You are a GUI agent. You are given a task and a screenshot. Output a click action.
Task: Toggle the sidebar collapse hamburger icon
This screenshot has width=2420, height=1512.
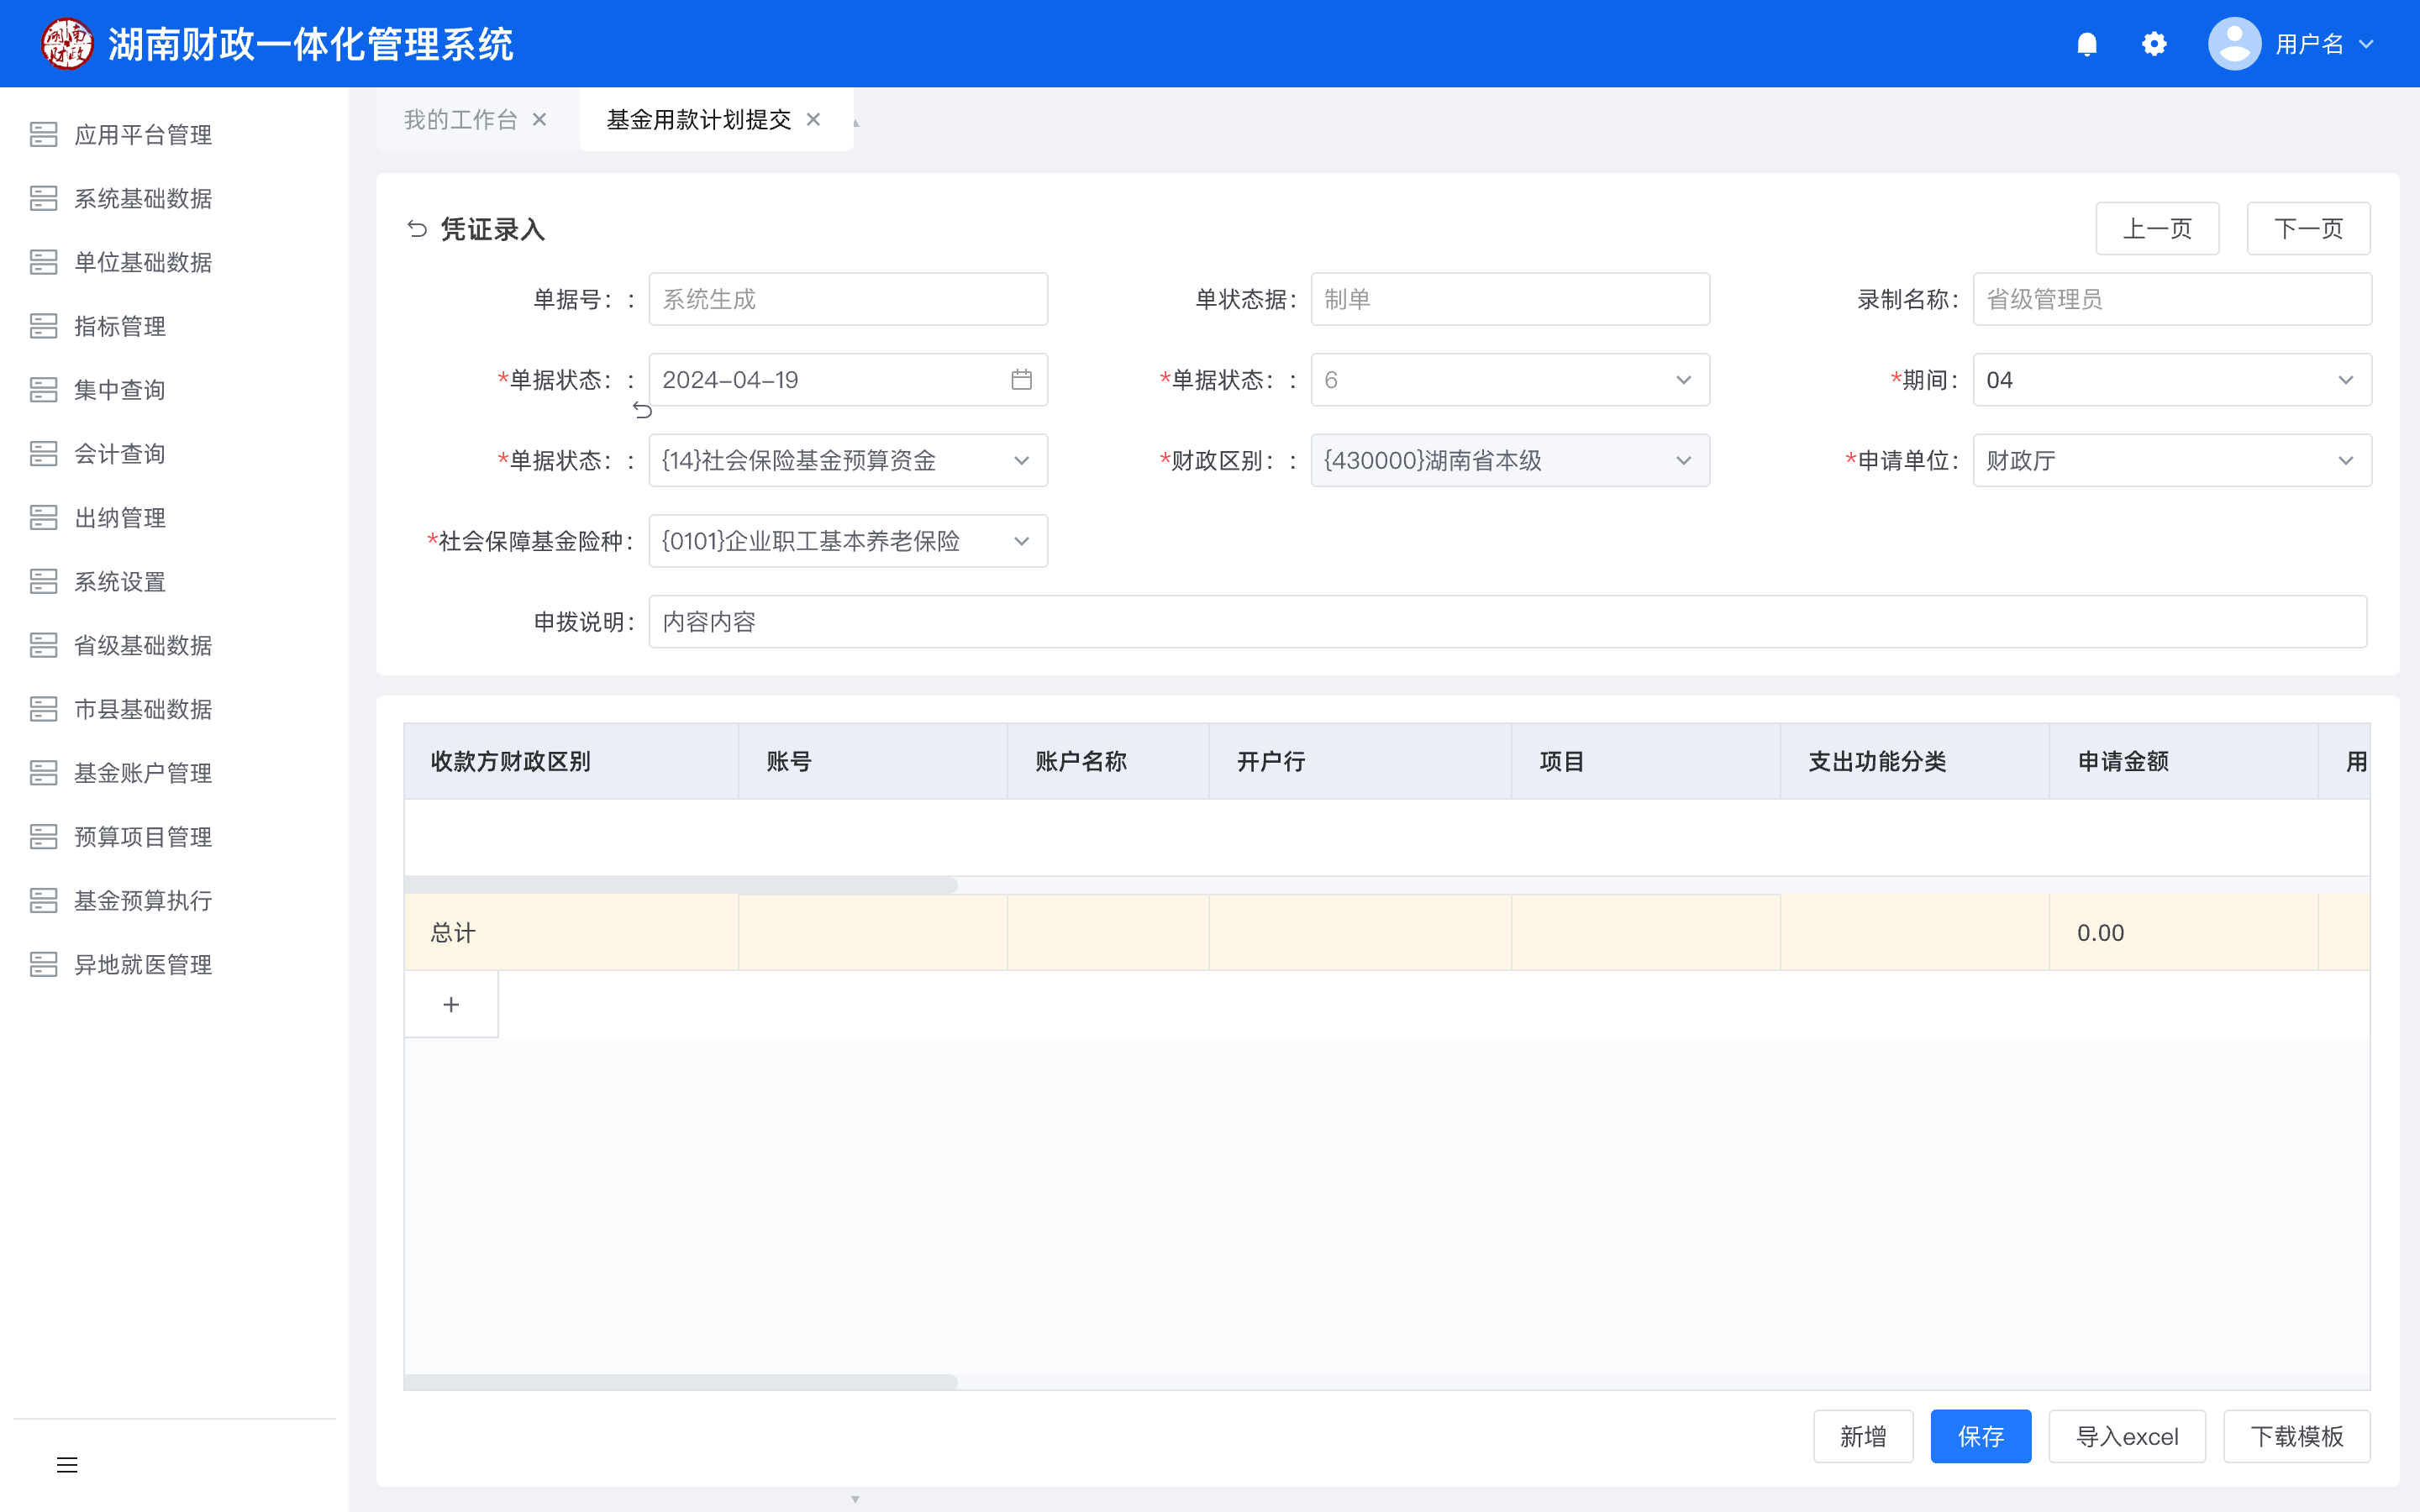[x=67, y=1465]
